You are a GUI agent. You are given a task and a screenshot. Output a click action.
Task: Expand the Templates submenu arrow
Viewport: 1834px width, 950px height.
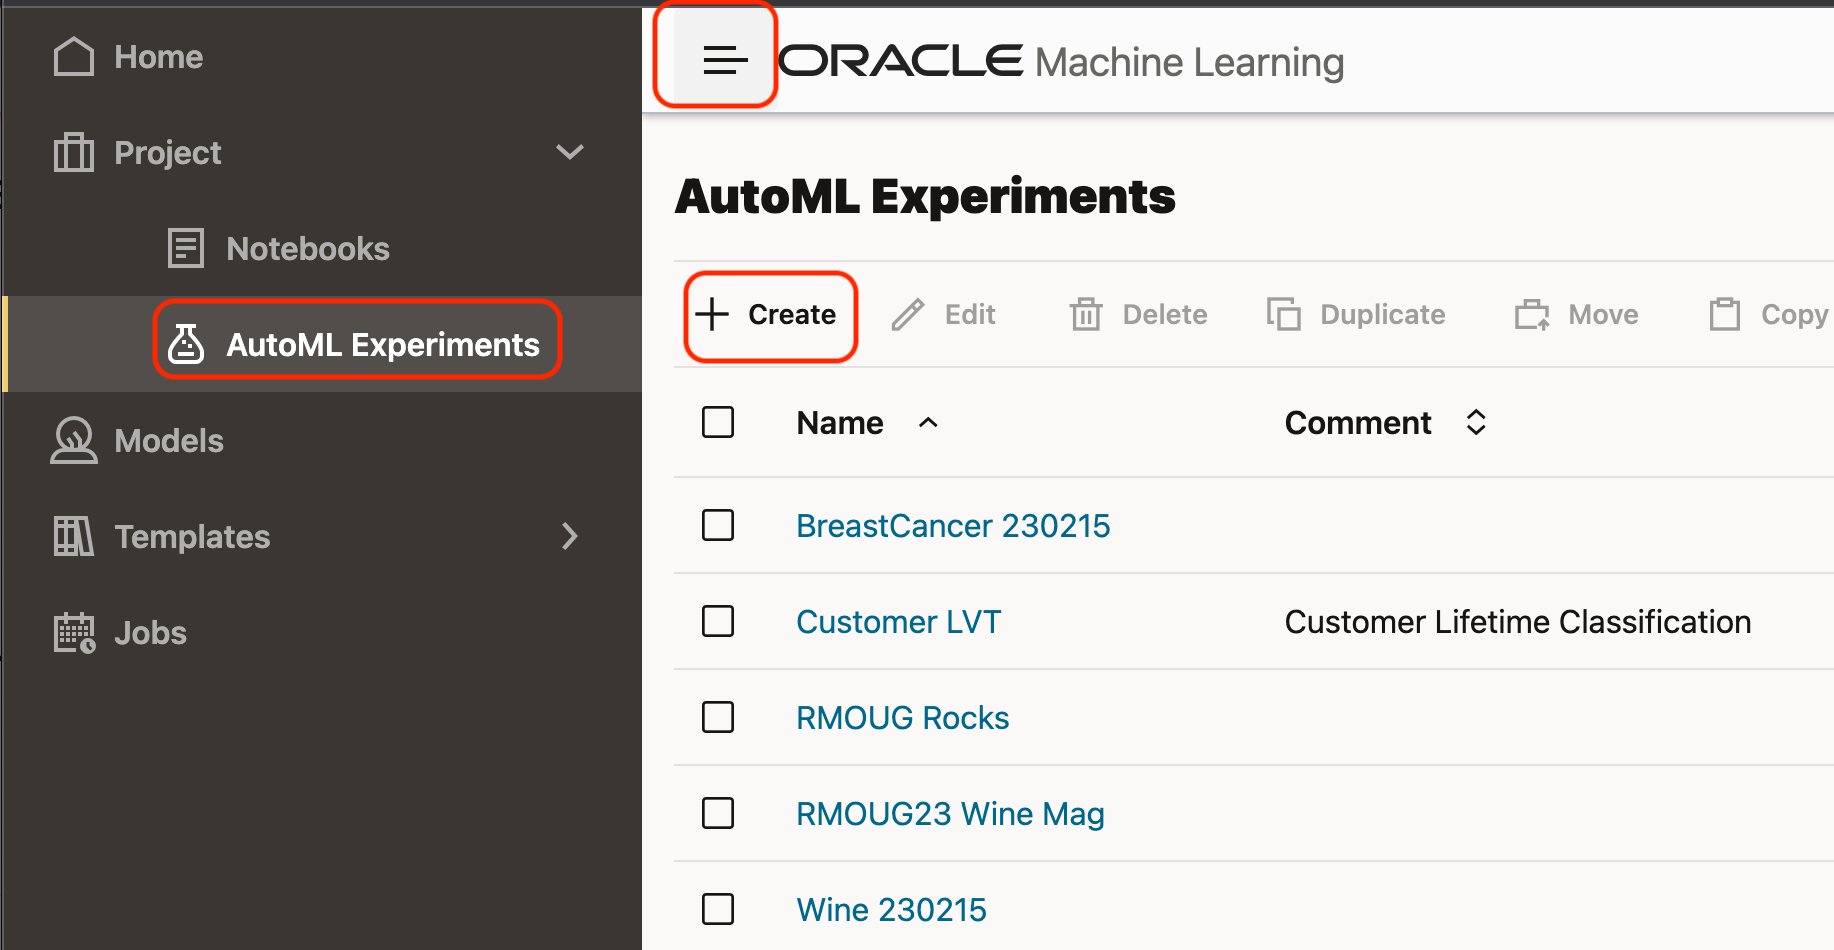pos(570,537)
